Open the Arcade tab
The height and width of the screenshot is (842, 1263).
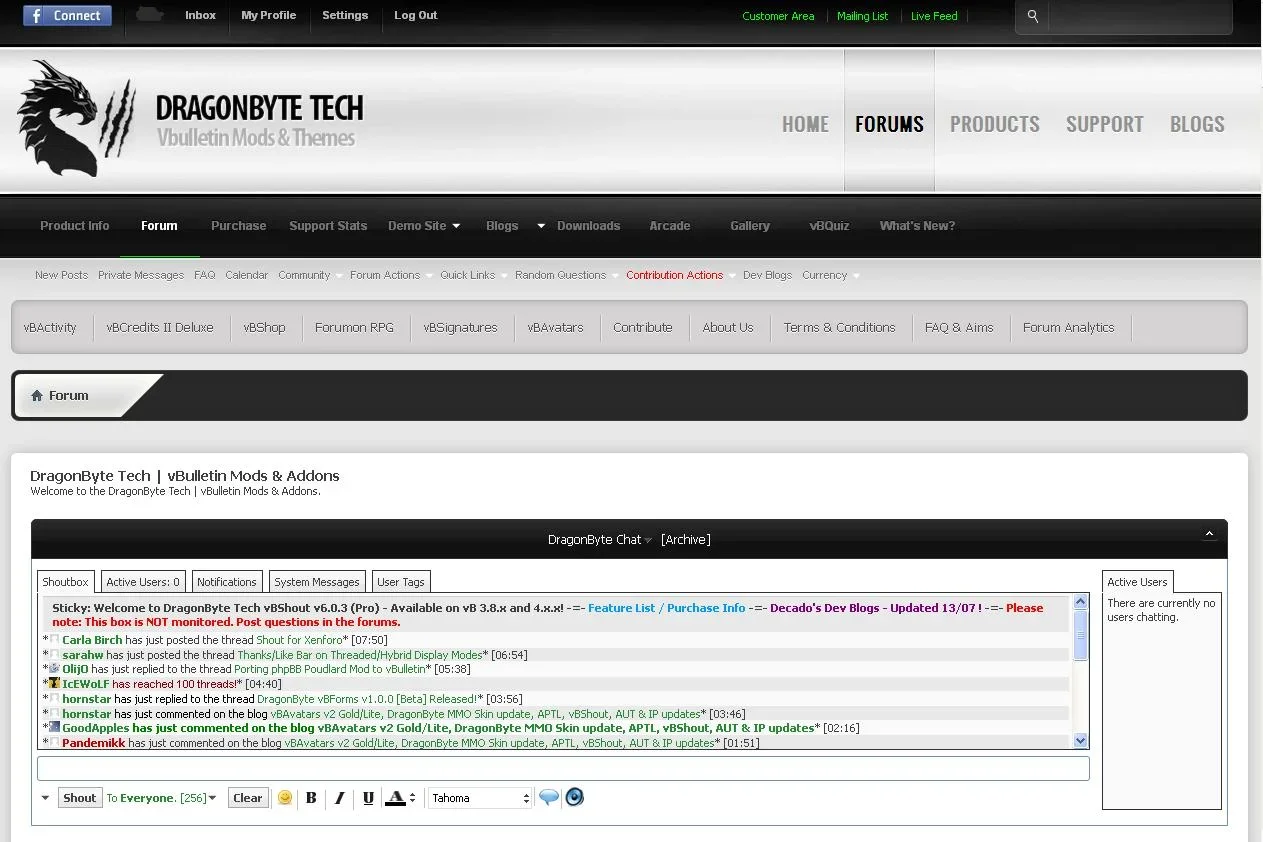point(670,226)
